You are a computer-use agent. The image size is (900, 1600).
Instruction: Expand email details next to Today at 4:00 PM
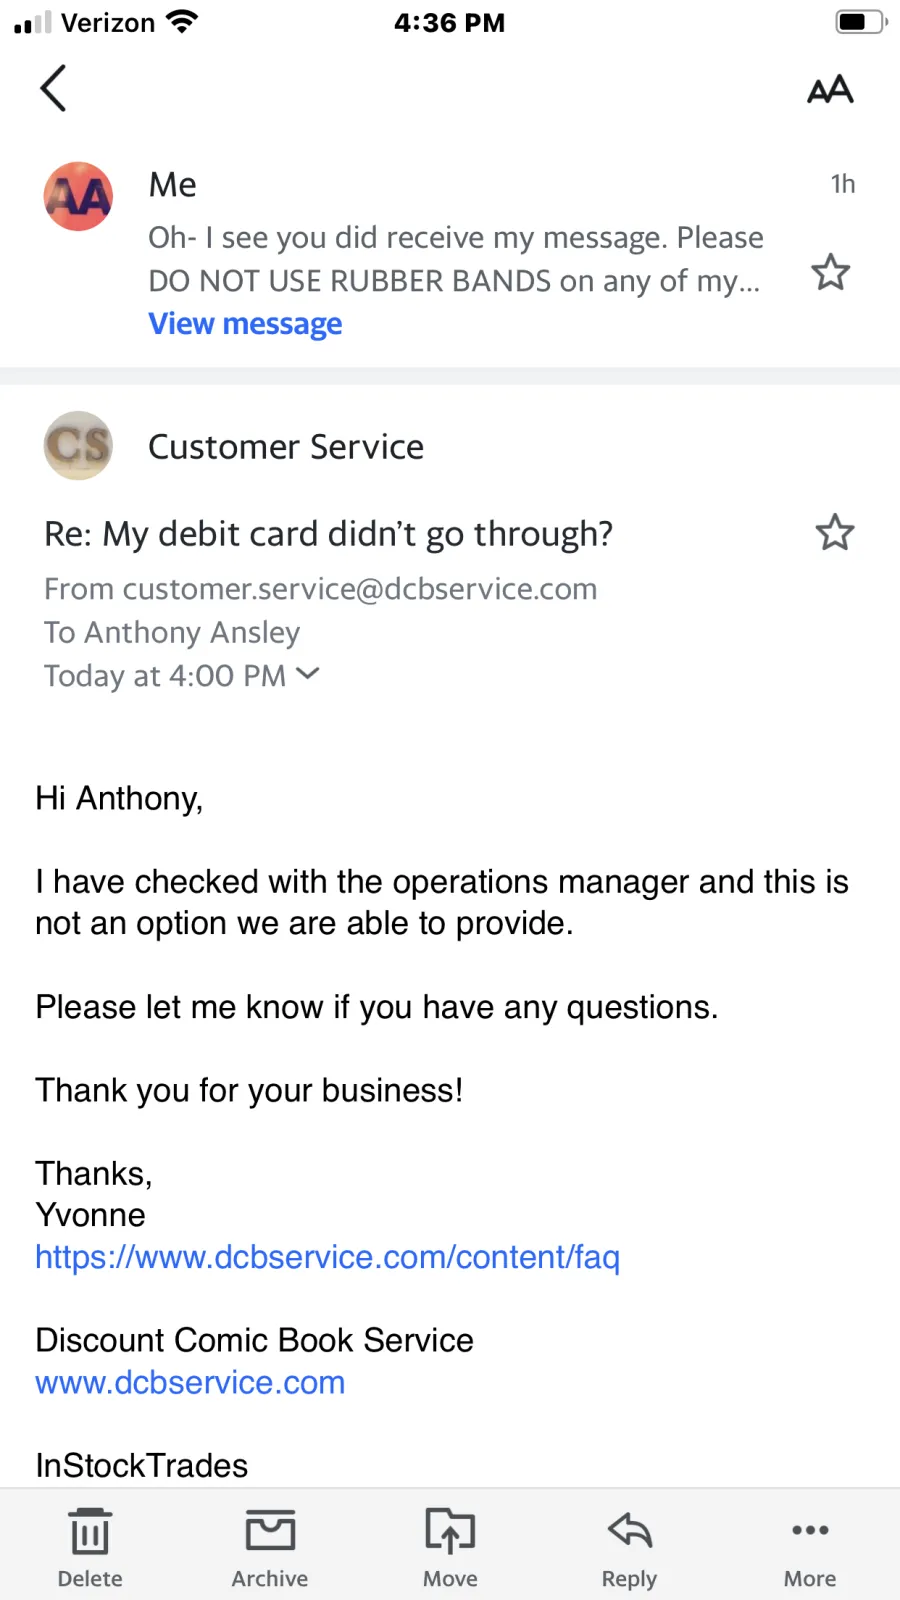(x=308, y=674)
